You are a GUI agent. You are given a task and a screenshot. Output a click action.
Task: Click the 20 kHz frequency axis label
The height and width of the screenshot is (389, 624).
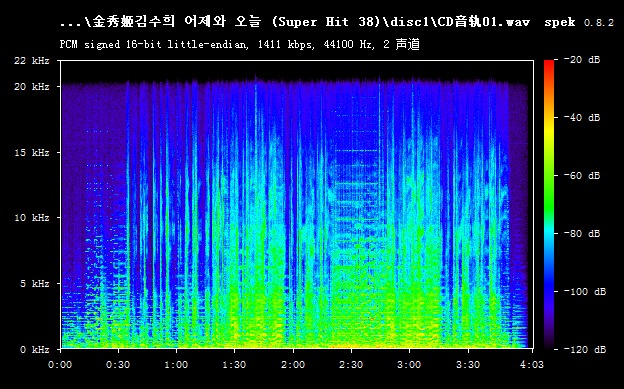pyautogui.click(x=31, y=86)
